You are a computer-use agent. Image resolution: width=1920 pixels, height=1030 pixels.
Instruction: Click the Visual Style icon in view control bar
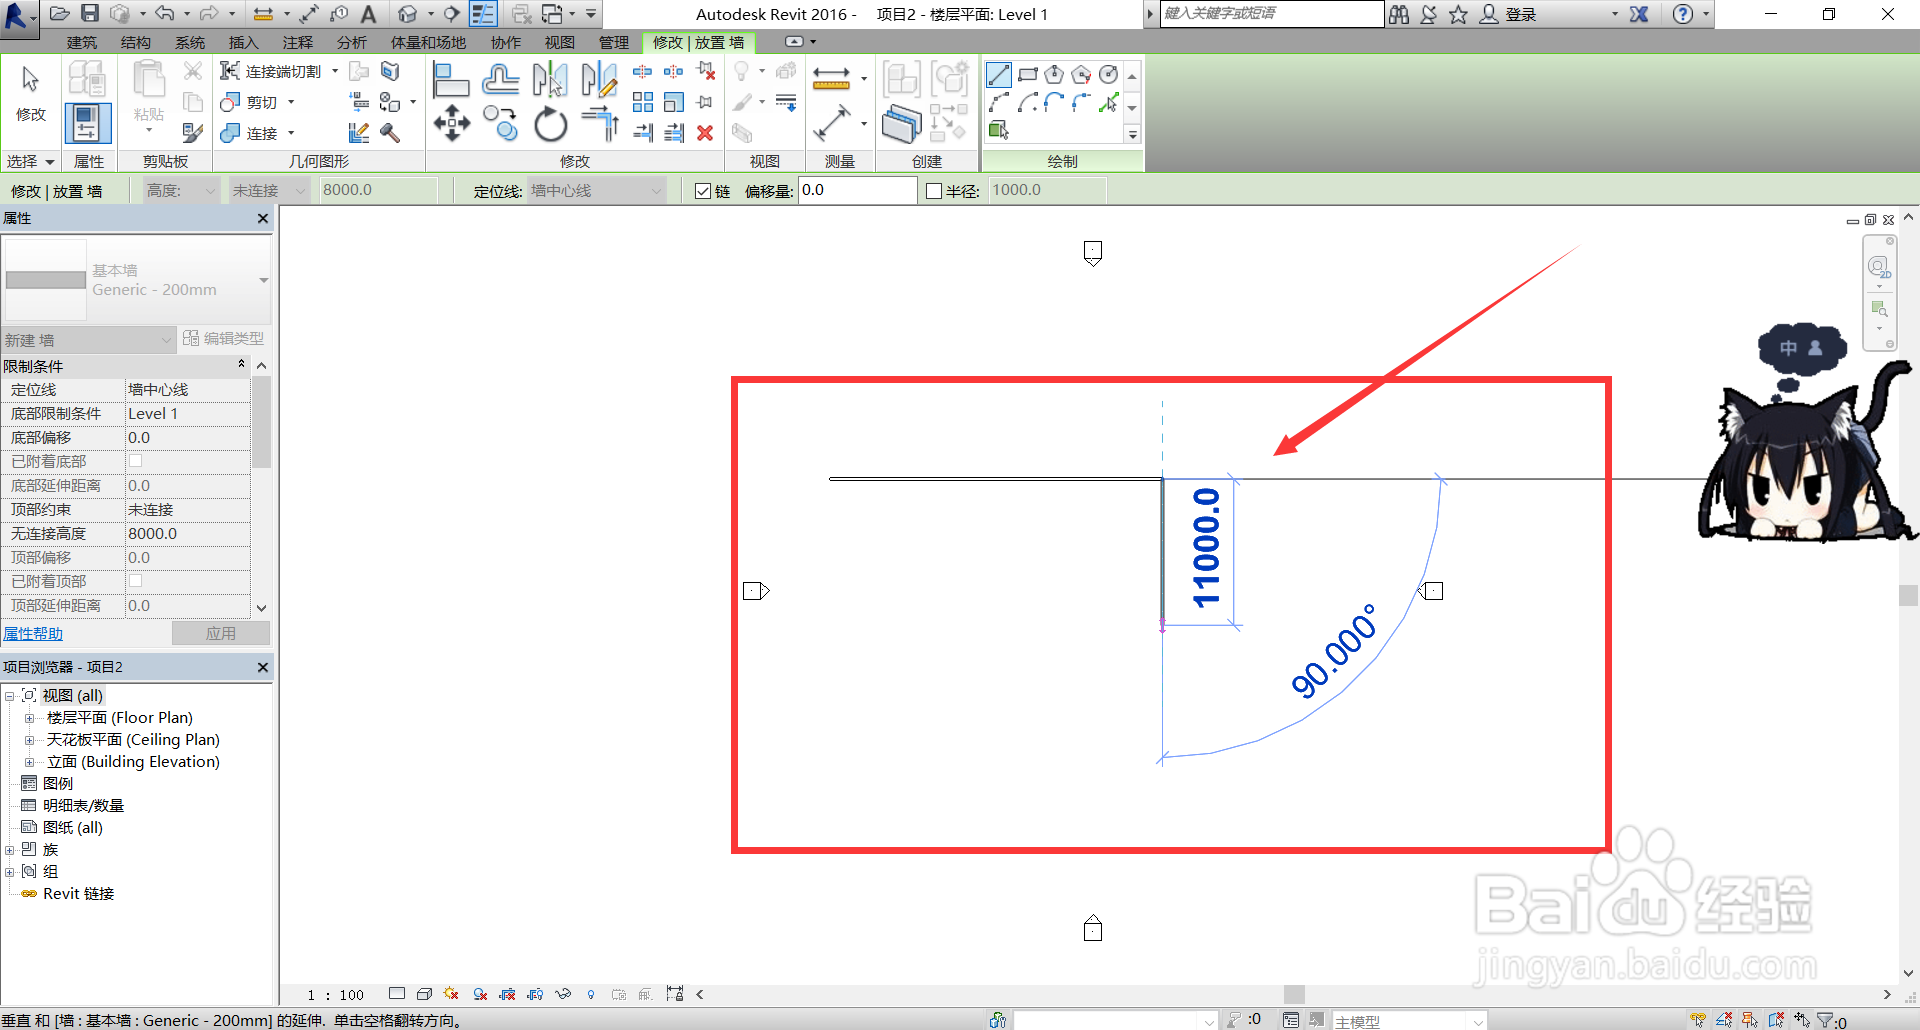click(x=424, y=994)
